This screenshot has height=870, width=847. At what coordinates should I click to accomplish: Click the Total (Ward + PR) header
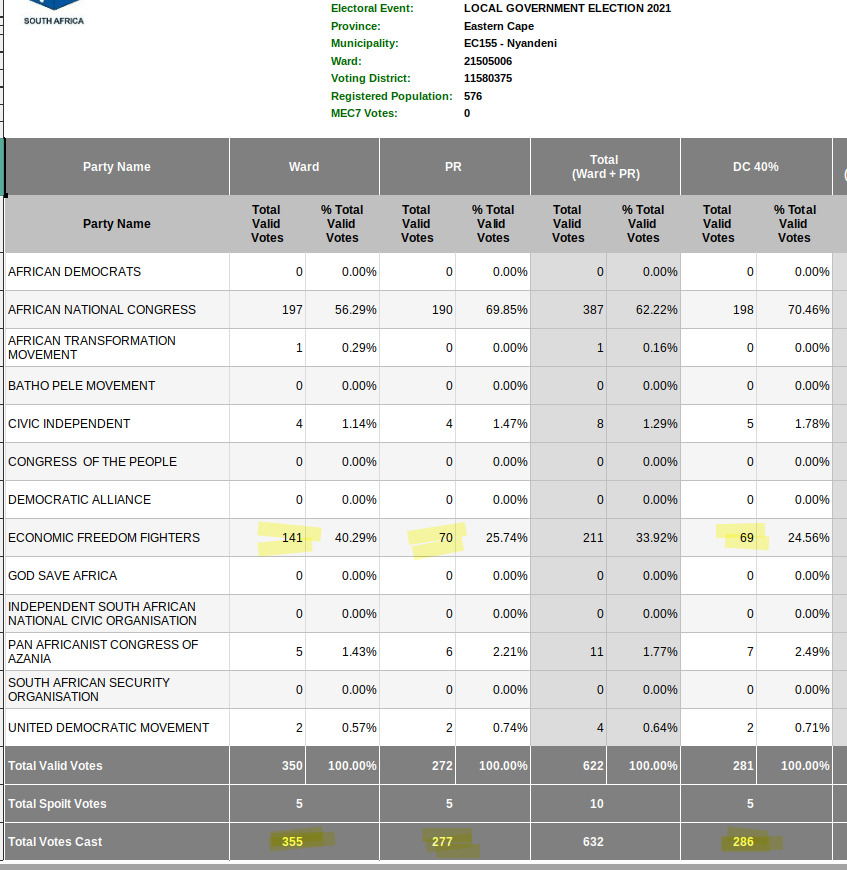[x=605, y=166]
